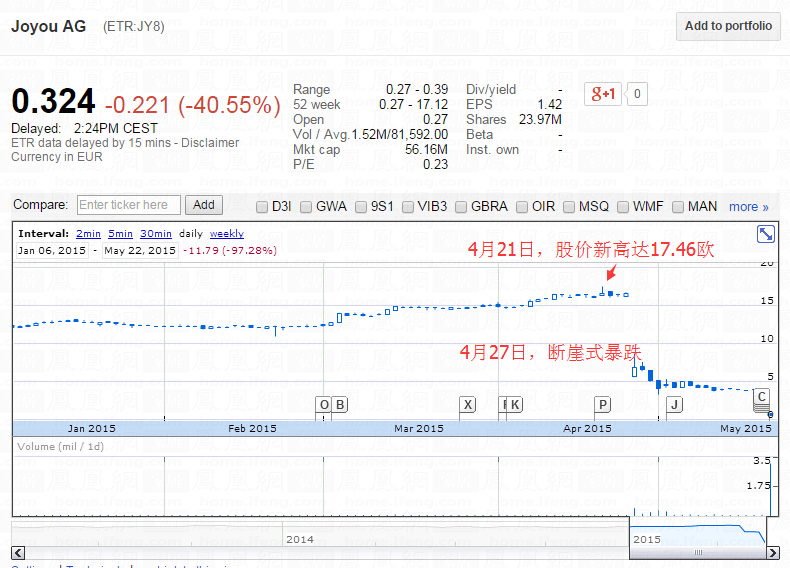Click the right scroll arrow of timeline

pyautogui.click(x=772, y=553)
